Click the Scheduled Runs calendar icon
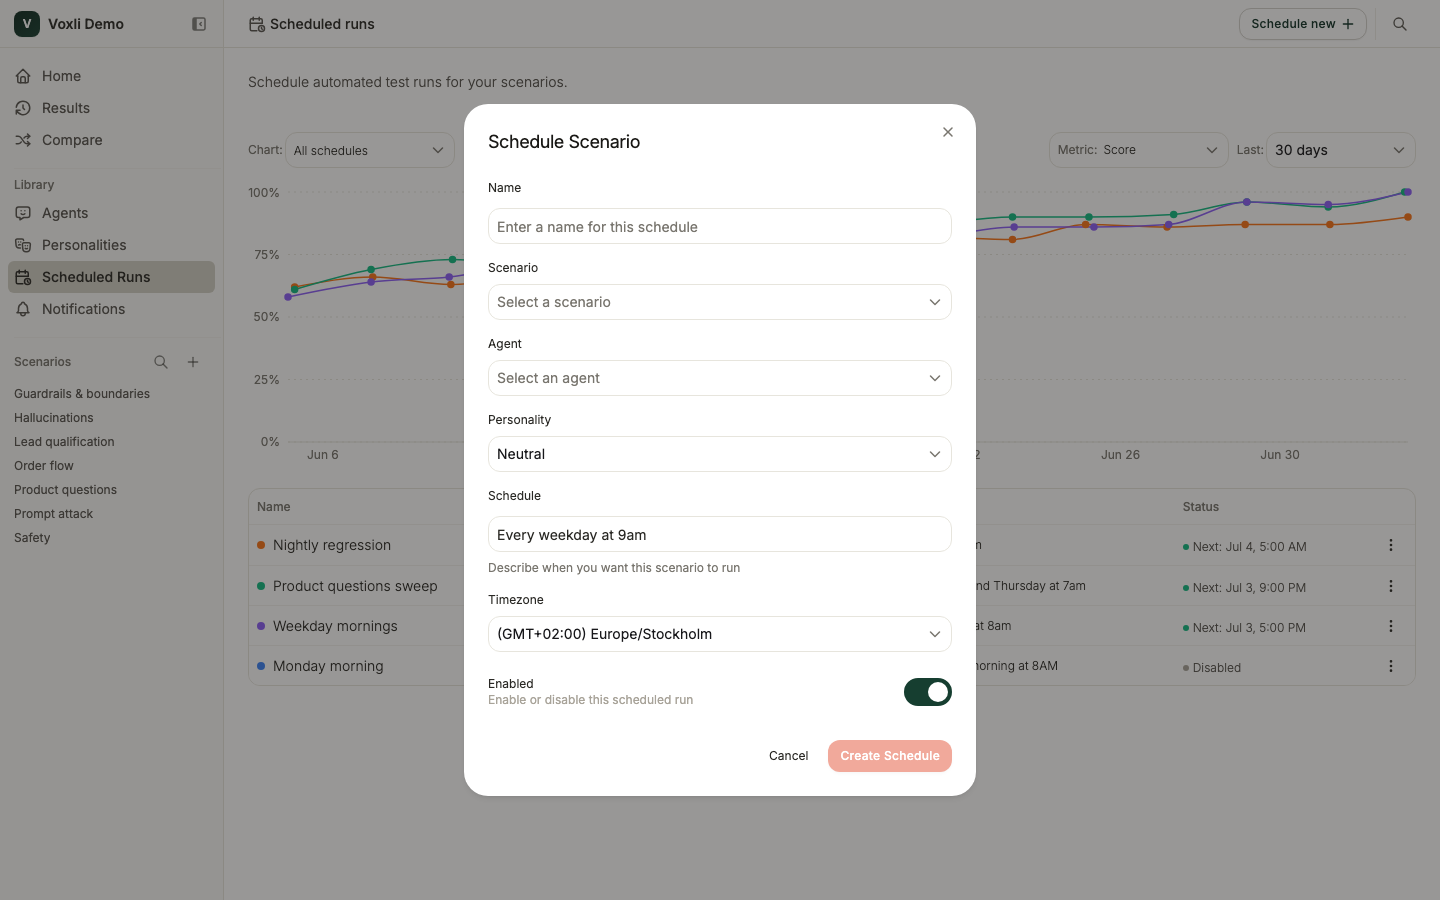This screenshot has width=1440, height=900. (23, 277)
